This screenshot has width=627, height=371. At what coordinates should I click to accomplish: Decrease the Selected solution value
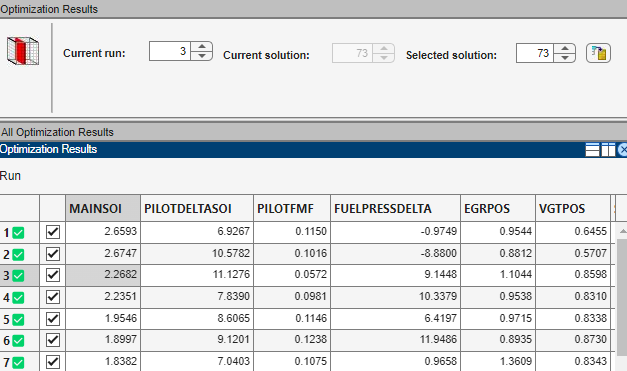point(565,58)
